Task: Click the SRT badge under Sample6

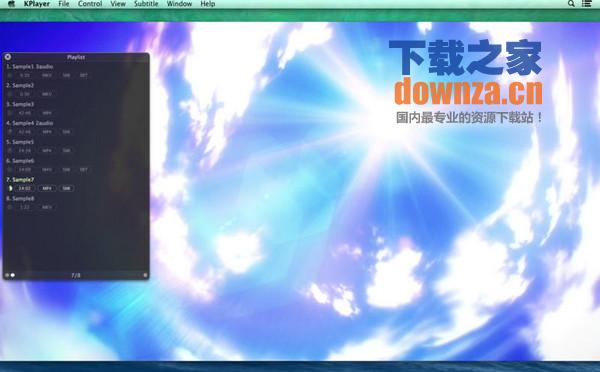Action: [x=84, y=170]
